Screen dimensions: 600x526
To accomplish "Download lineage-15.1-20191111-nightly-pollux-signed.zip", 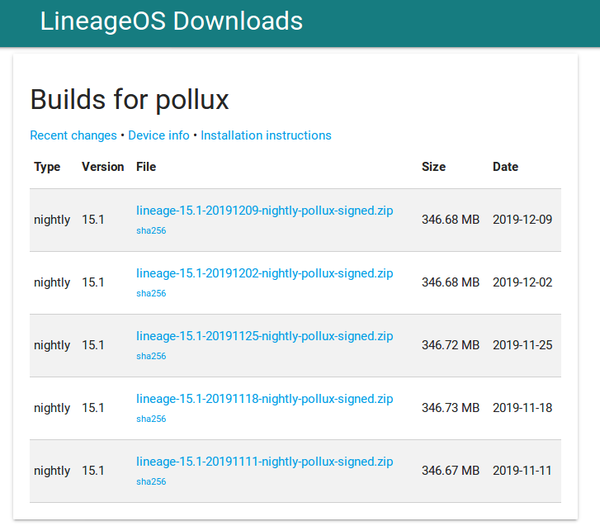I will click(264, 462).
